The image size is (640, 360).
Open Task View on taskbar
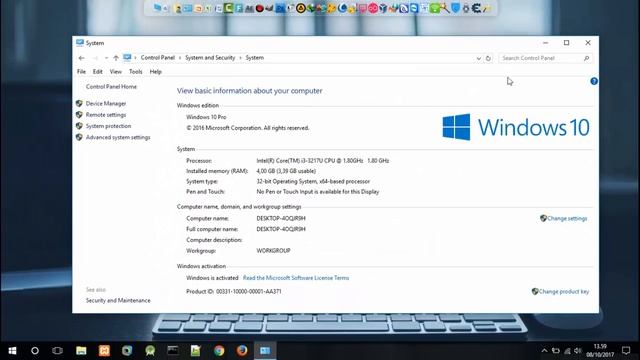58,351
